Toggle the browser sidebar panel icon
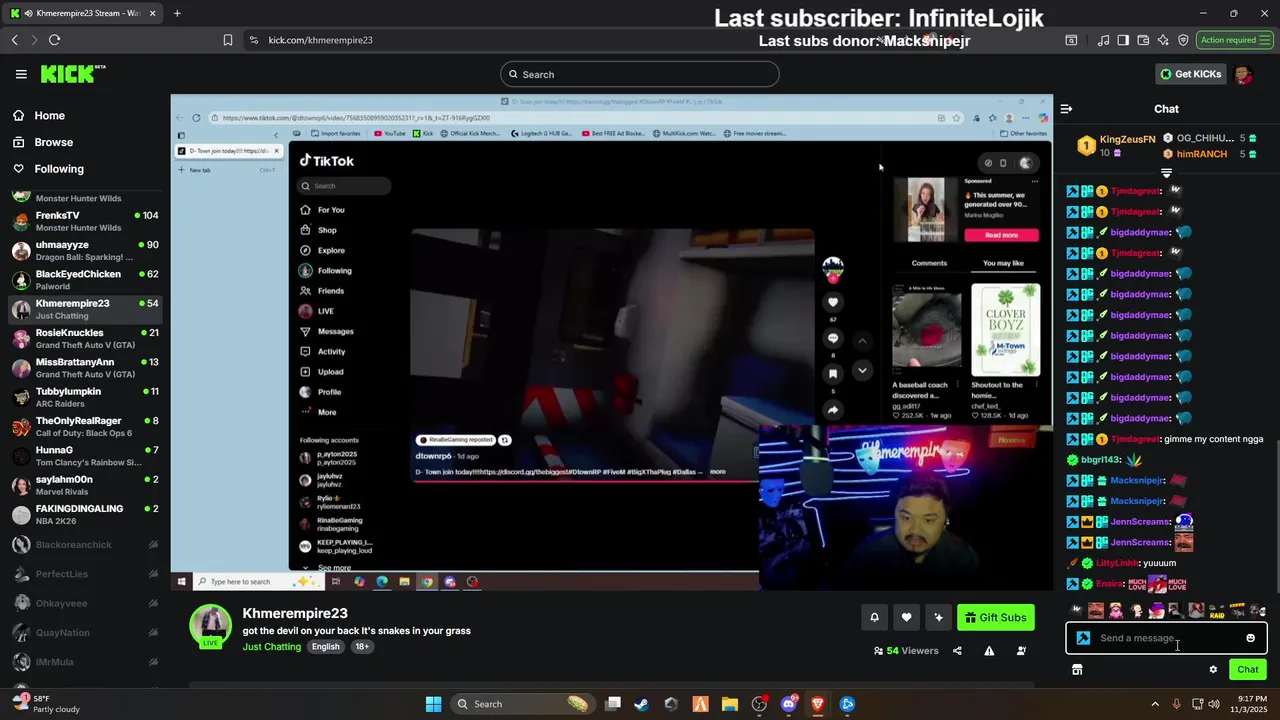Viewport: 1280px width, 720px height. (x=1123, y=40)
